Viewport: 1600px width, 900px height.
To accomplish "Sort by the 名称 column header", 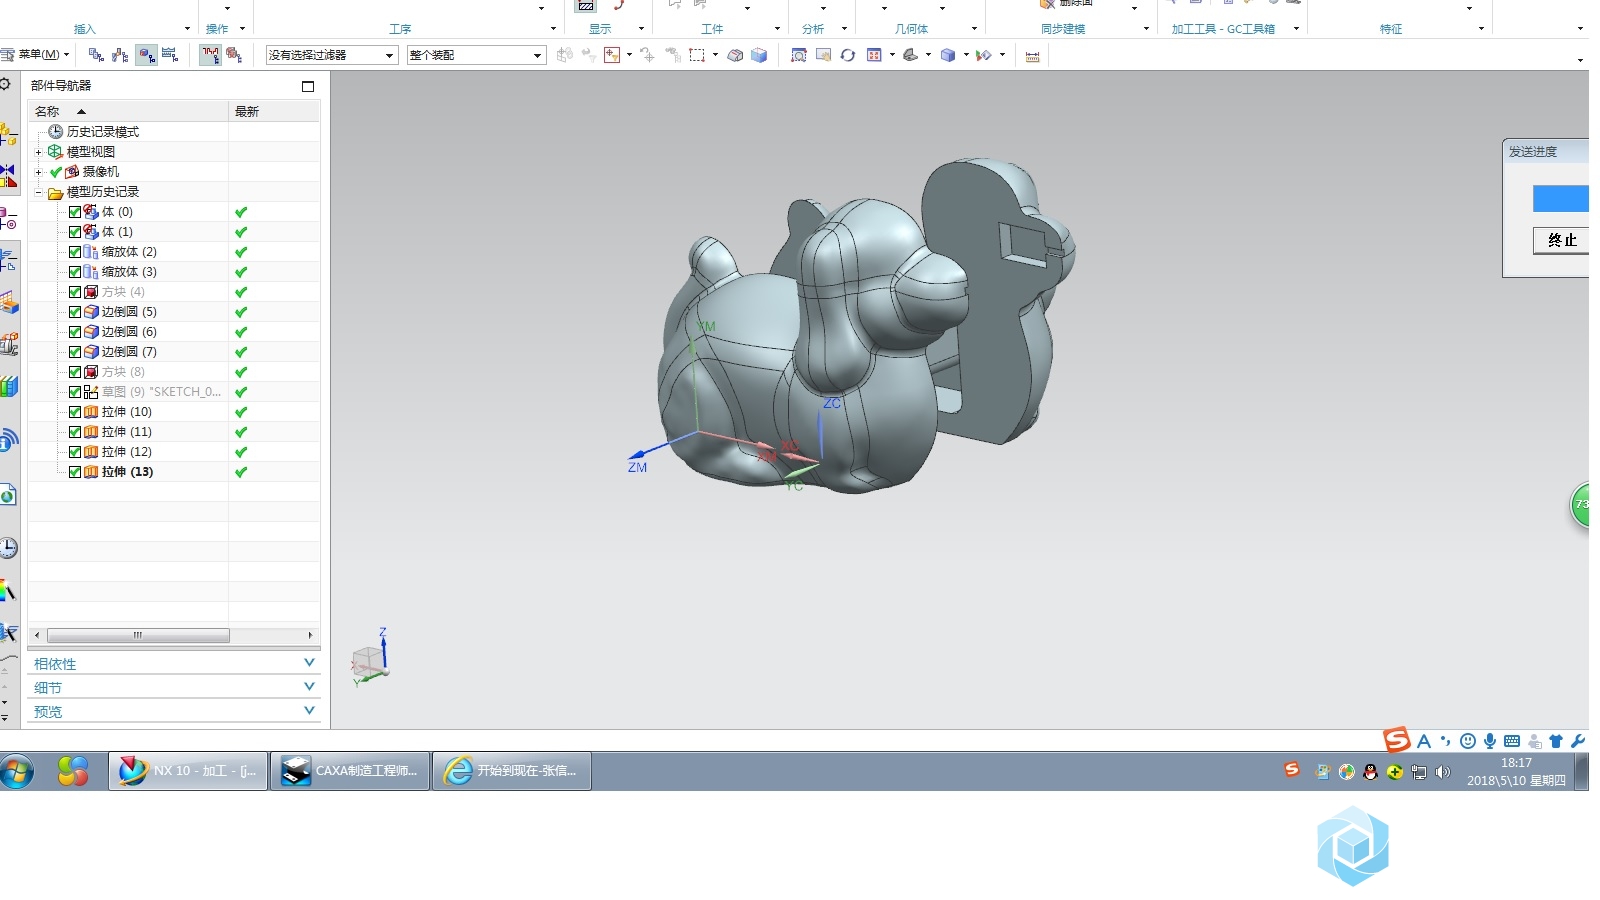I will (128, 111).
